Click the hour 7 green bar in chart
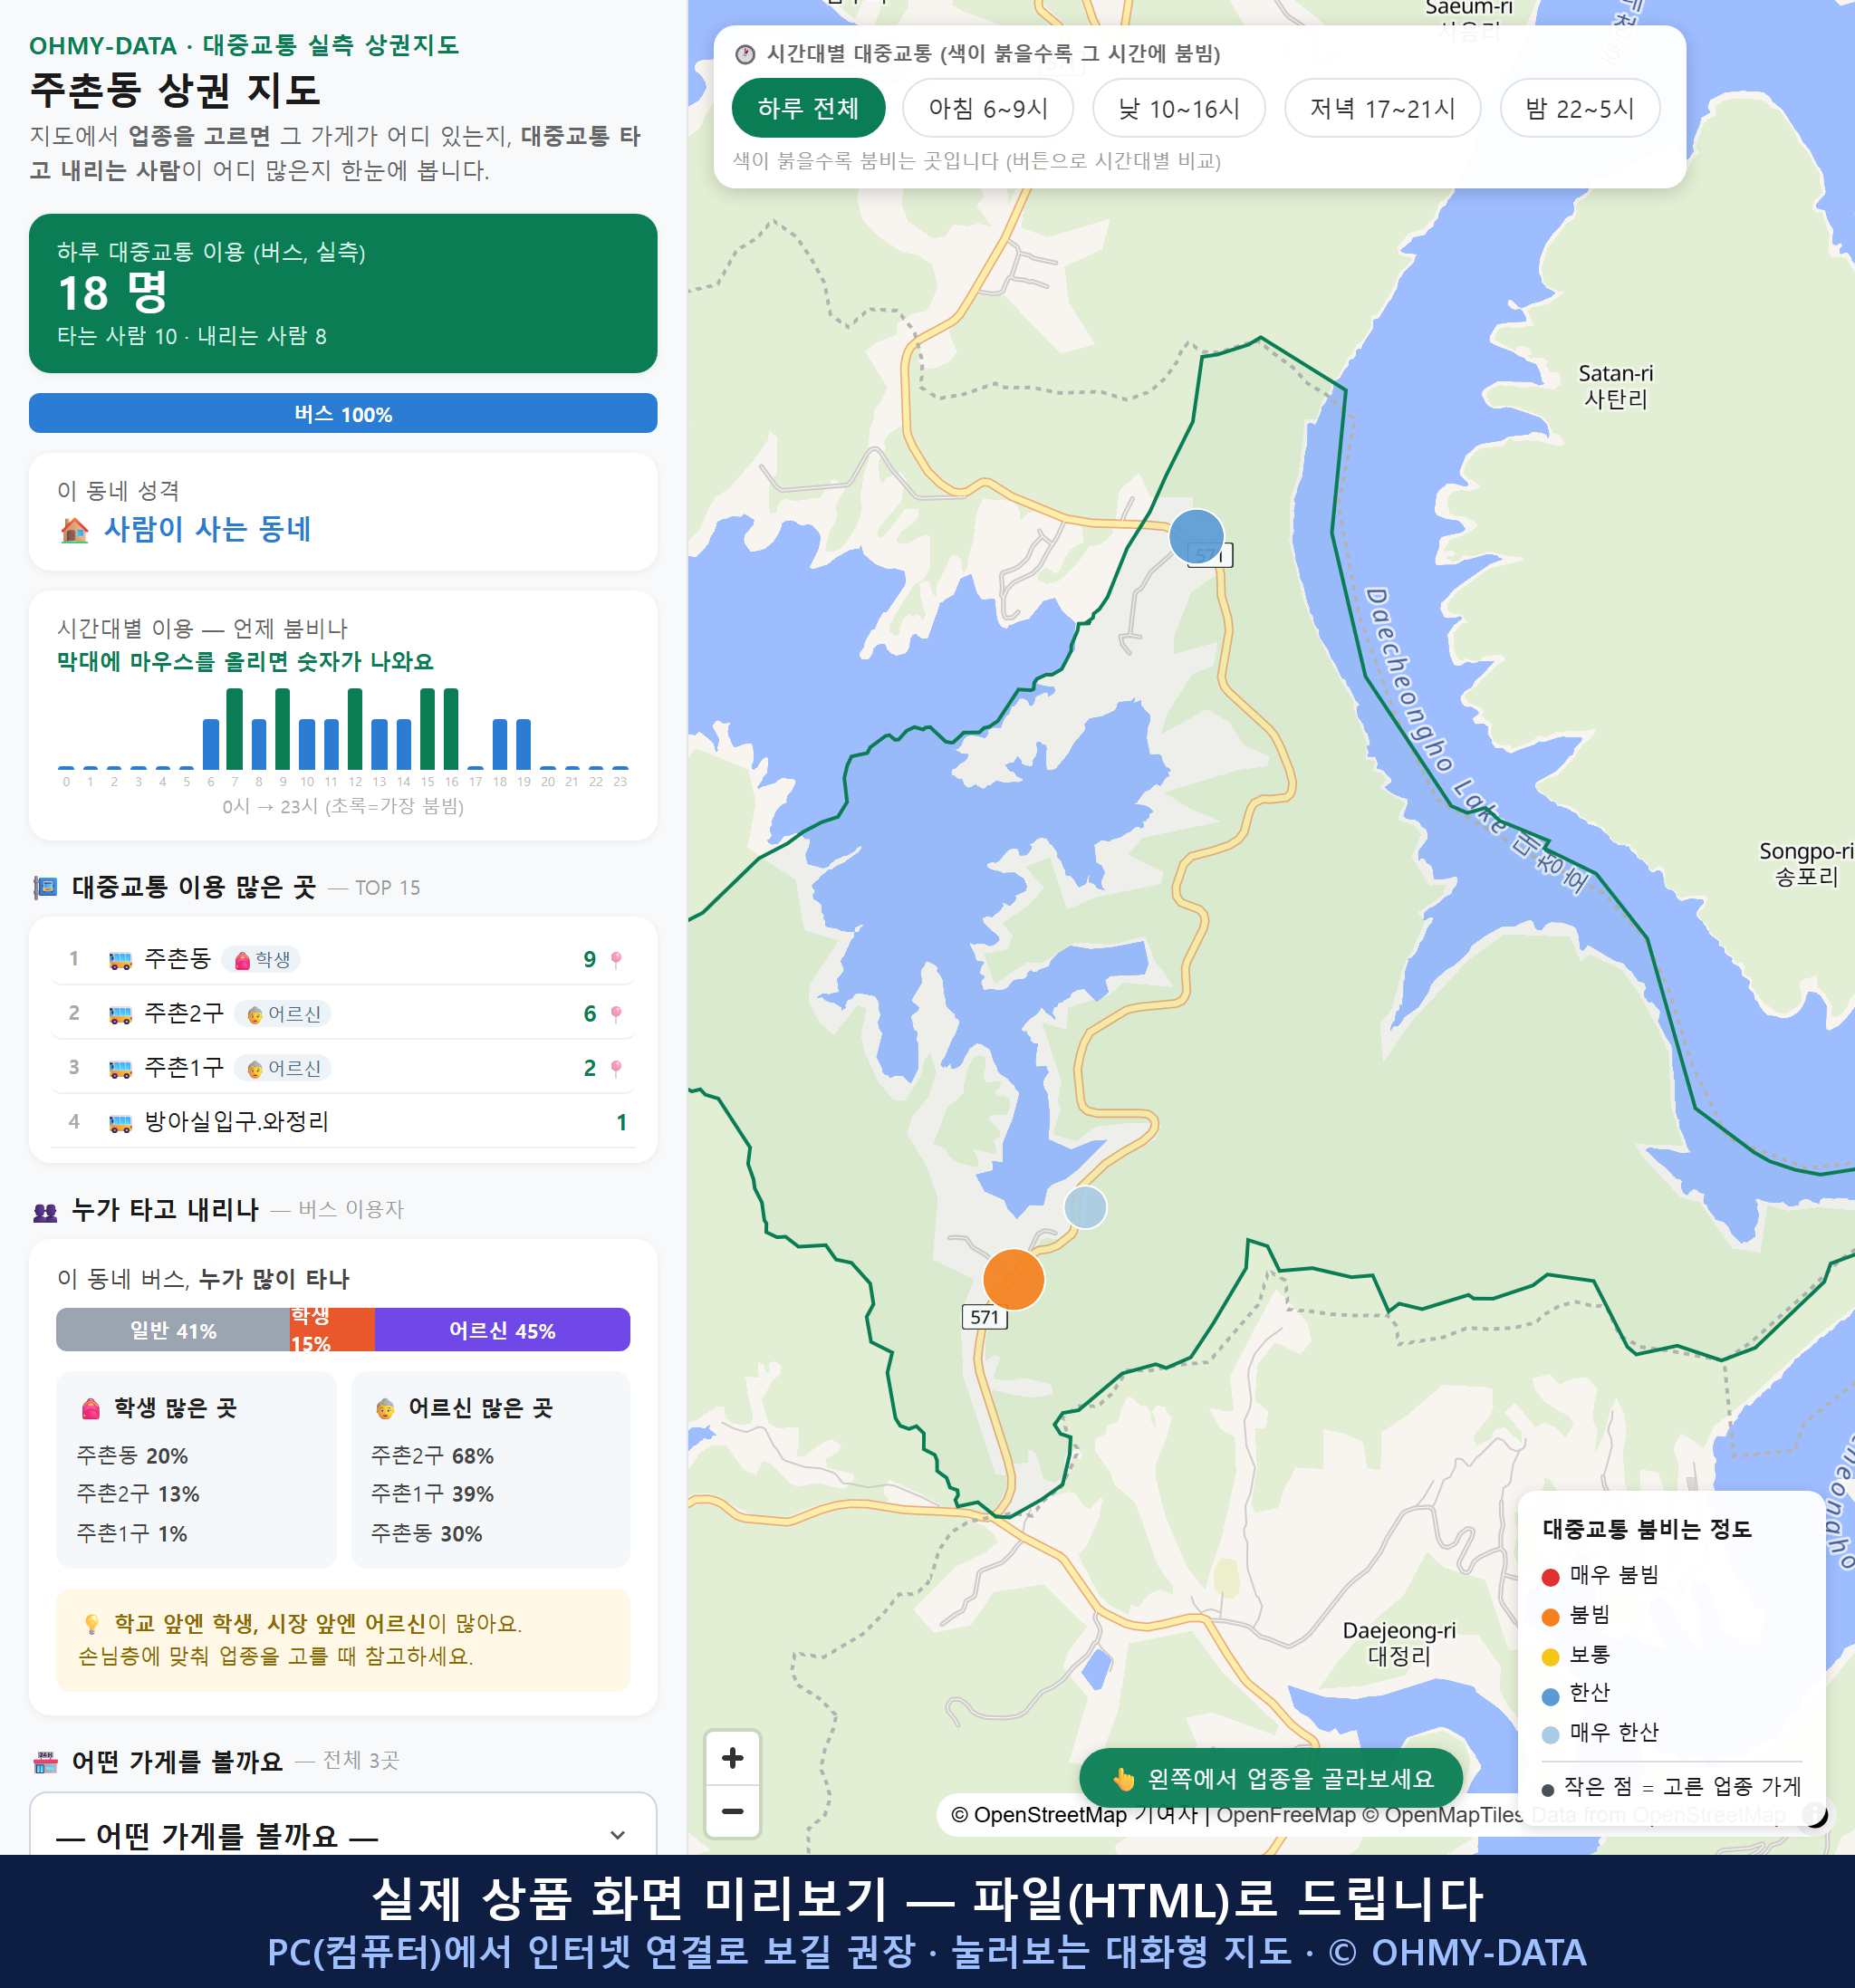 pos(234,729)
